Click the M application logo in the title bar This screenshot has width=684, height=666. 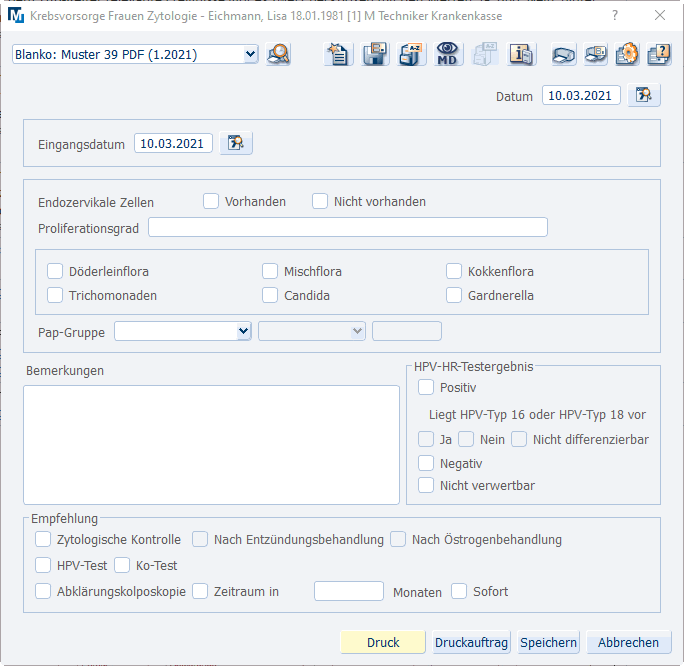pyautogui.click(x=16, y=16)
